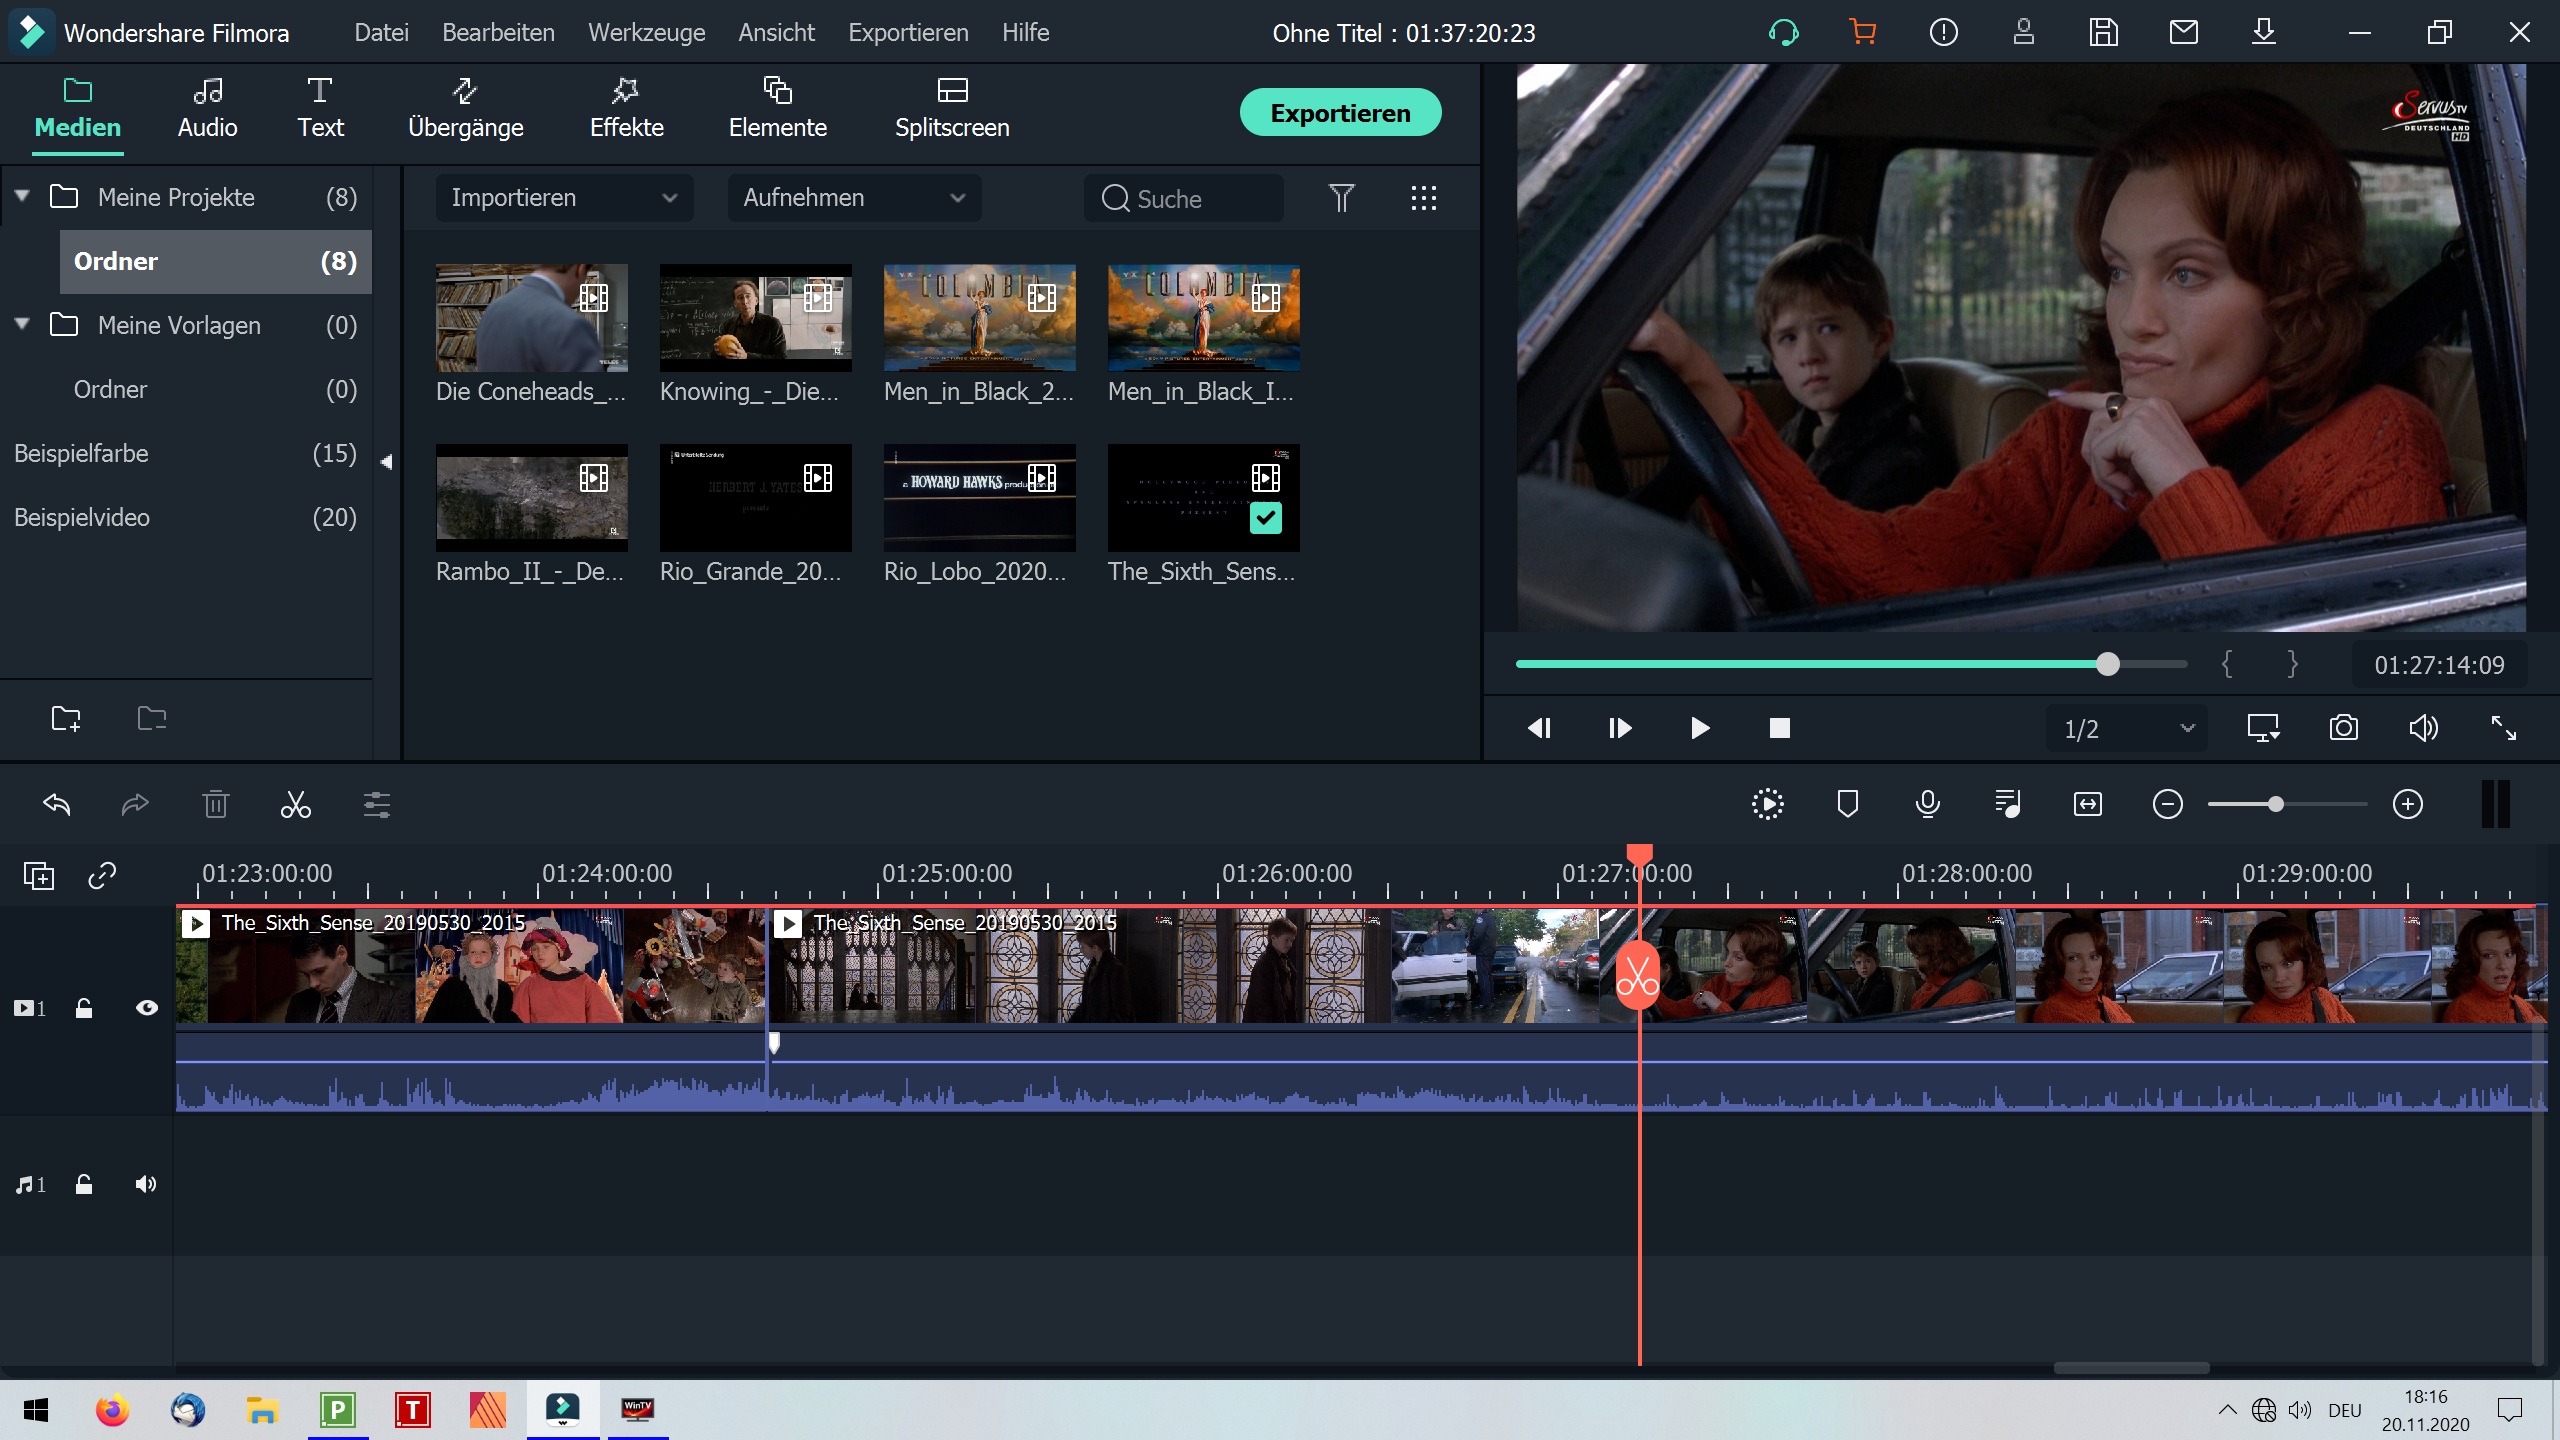Toggle lock on video track 1
This screenshot has height=1440, width=2560.
coord(84,1008)
